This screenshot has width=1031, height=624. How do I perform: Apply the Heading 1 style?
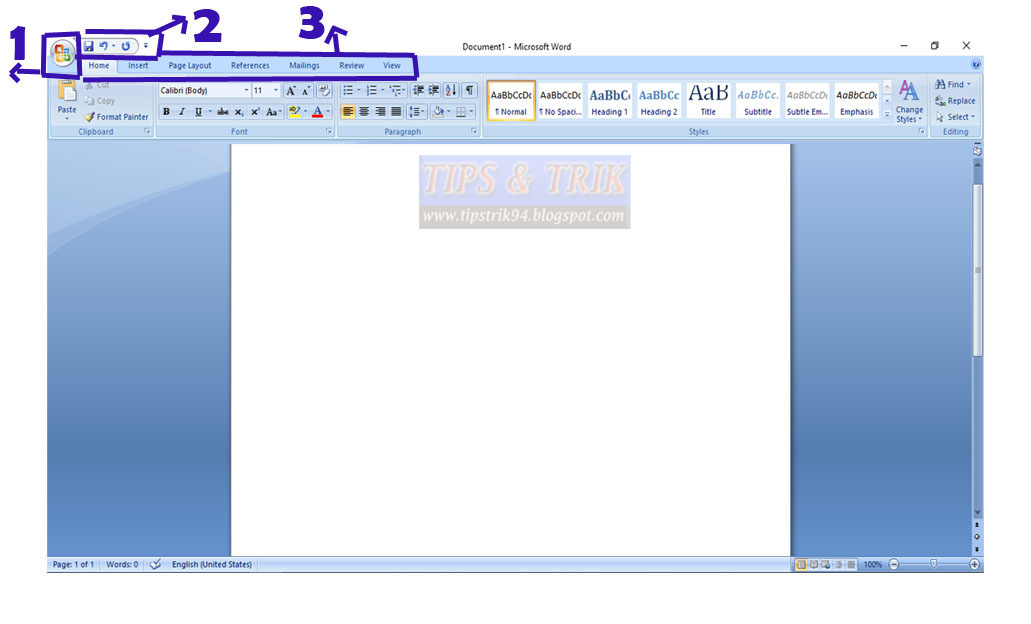click(x=609, y=100)
